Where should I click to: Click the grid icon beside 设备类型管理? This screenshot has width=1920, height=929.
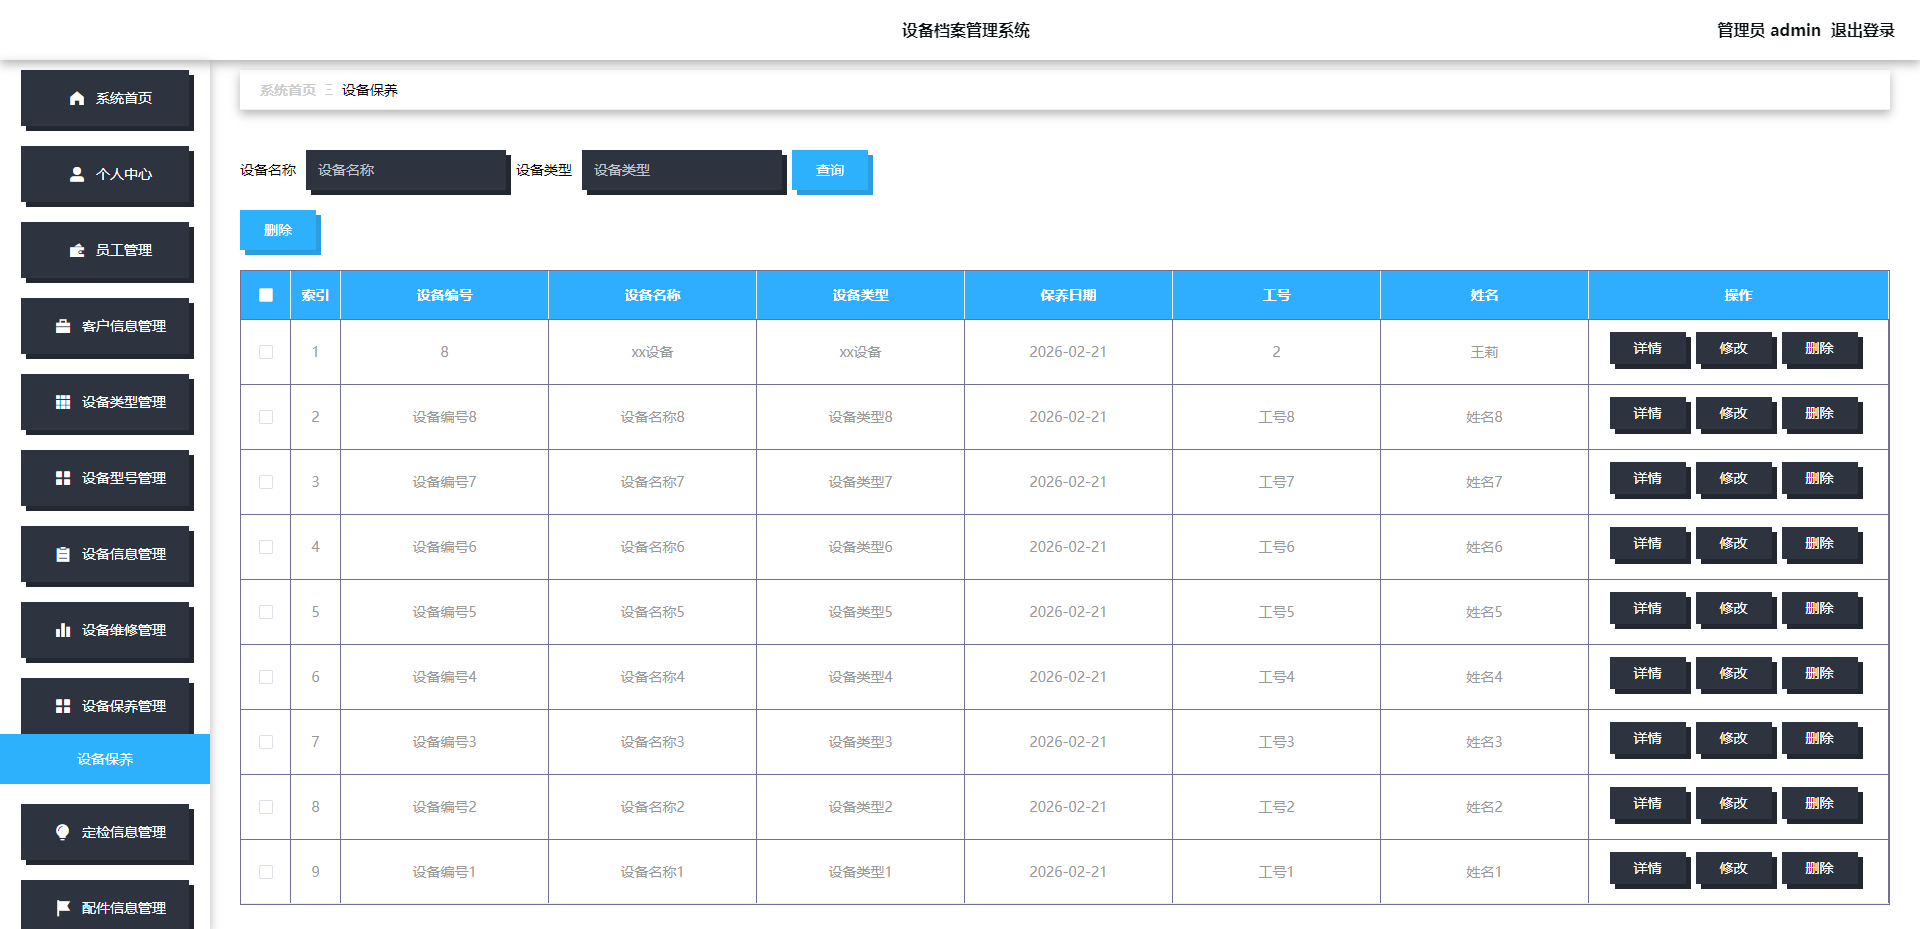pos(63,402)
